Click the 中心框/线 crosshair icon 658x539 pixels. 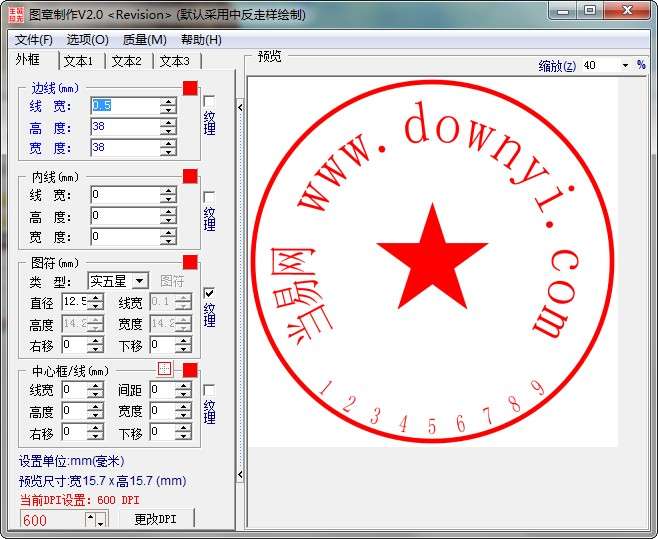coord(165,369)
